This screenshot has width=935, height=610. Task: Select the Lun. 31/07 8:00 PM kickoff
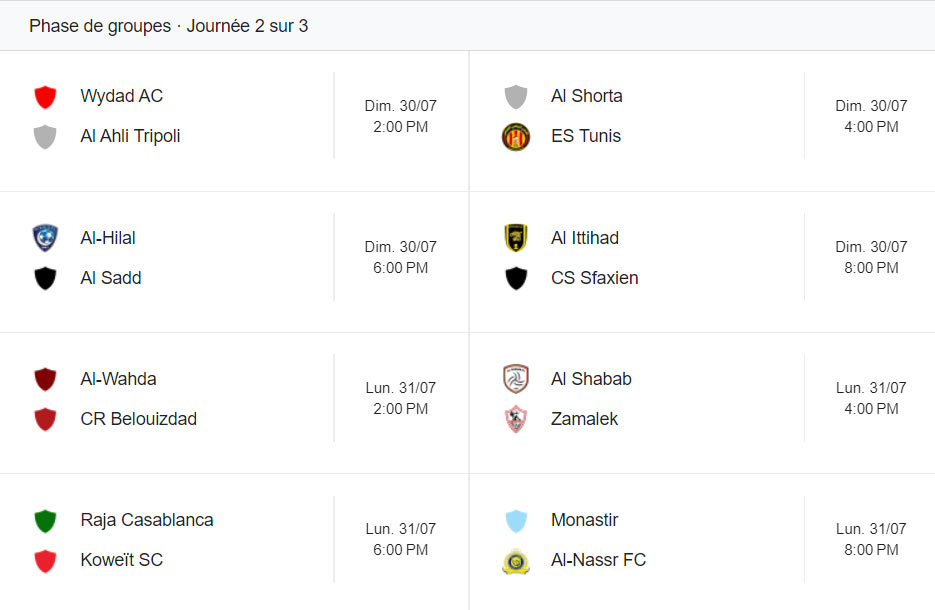870,539
